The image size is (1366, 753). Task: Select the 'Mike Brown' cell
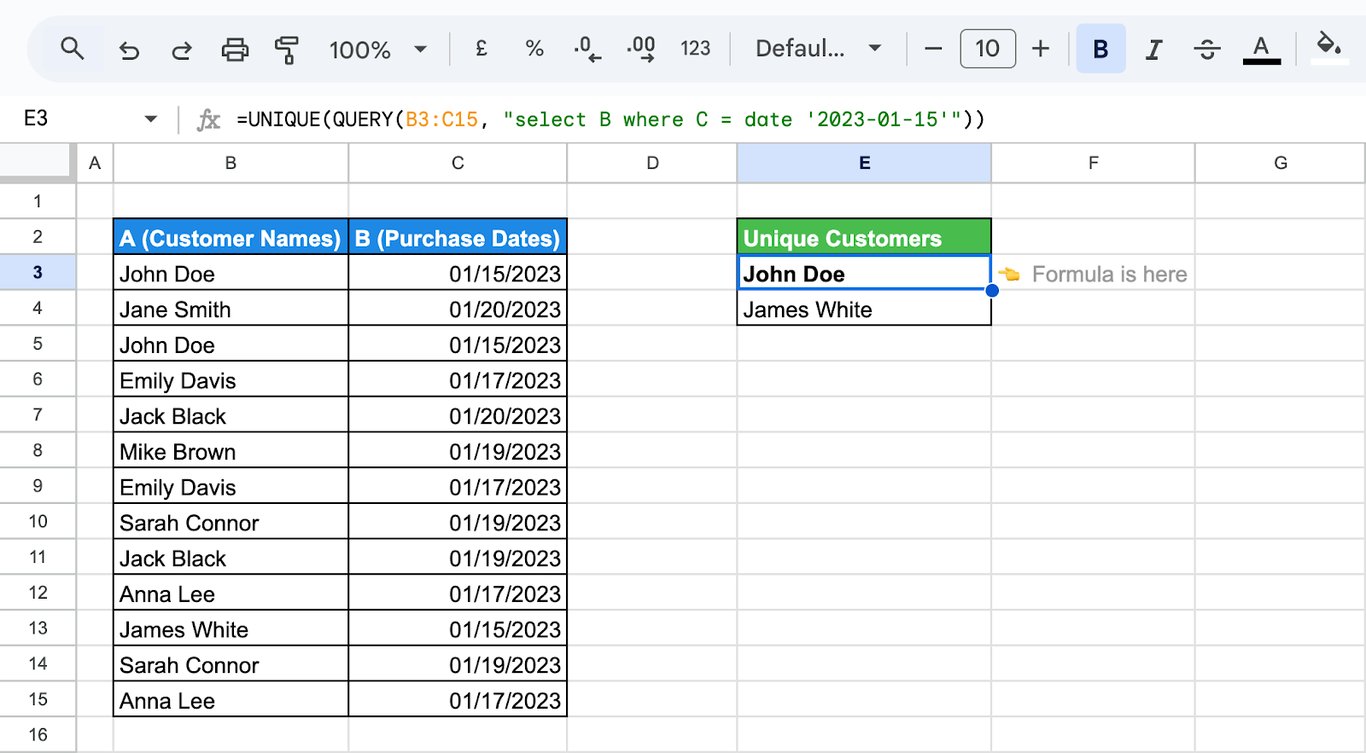pyautogui.click(x=231, y=451)
